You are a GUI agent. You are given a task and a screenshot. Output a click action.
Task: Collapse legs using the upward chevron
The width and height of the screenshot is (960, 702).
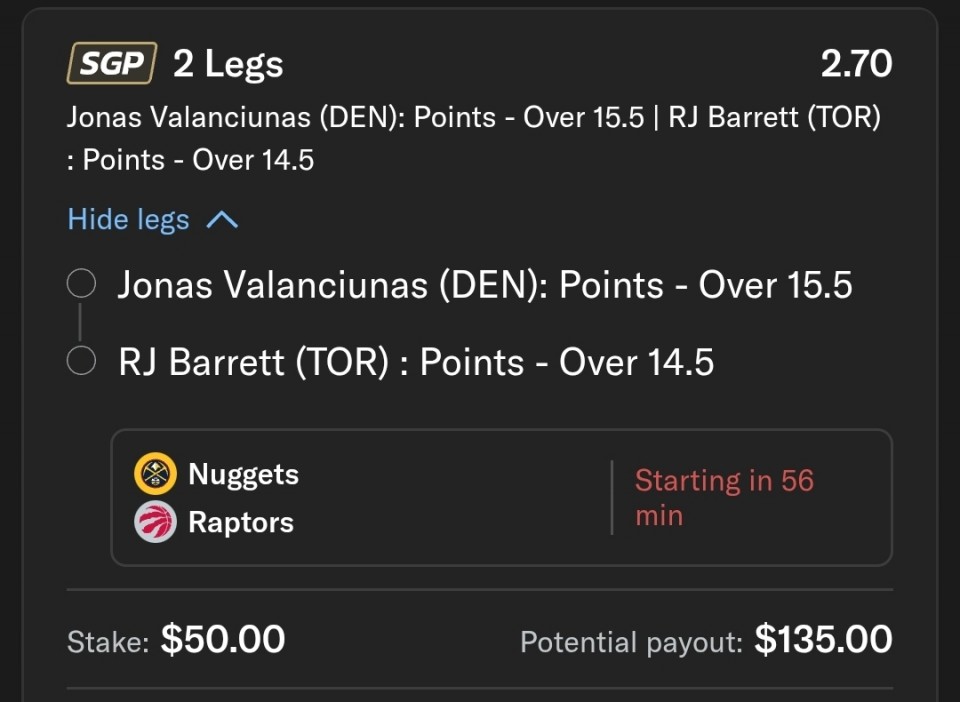pos(222,220)
